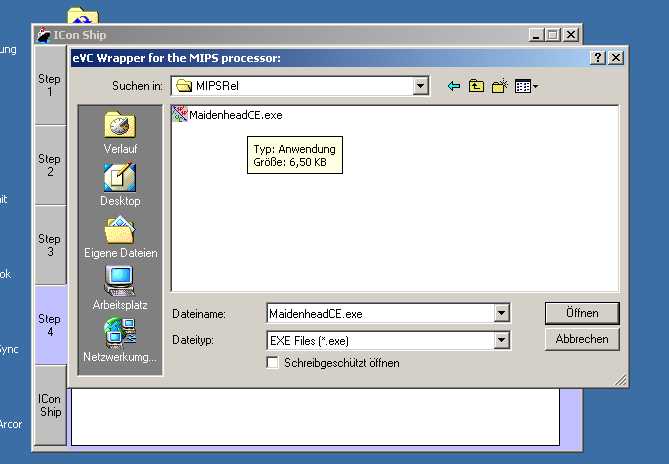Open Eigene Dateien in the places bar
Screen dimensions: 669x464
(x=120, y=237)
